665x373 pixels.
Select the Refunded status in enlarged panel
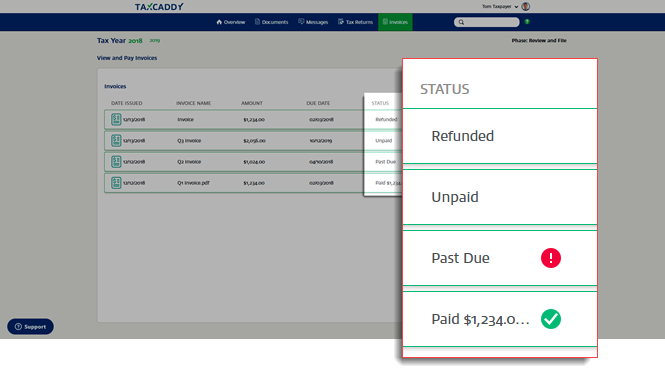tap(500, 136)
